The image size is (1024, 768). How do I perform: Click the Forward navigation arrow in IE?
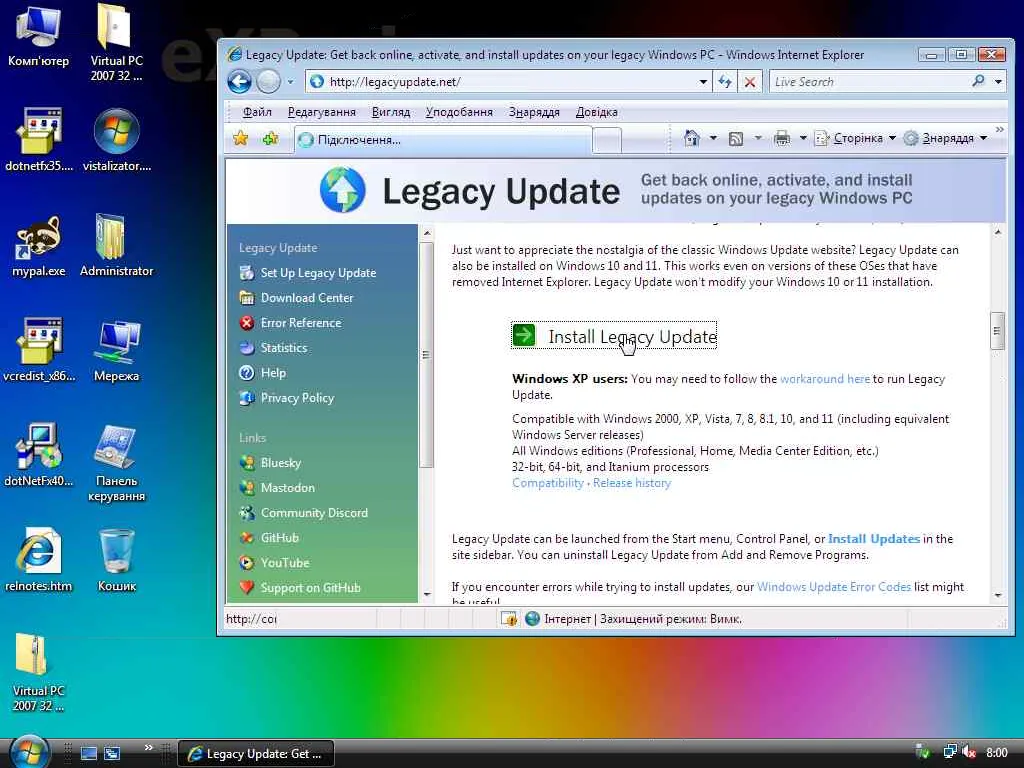(268, 82)
